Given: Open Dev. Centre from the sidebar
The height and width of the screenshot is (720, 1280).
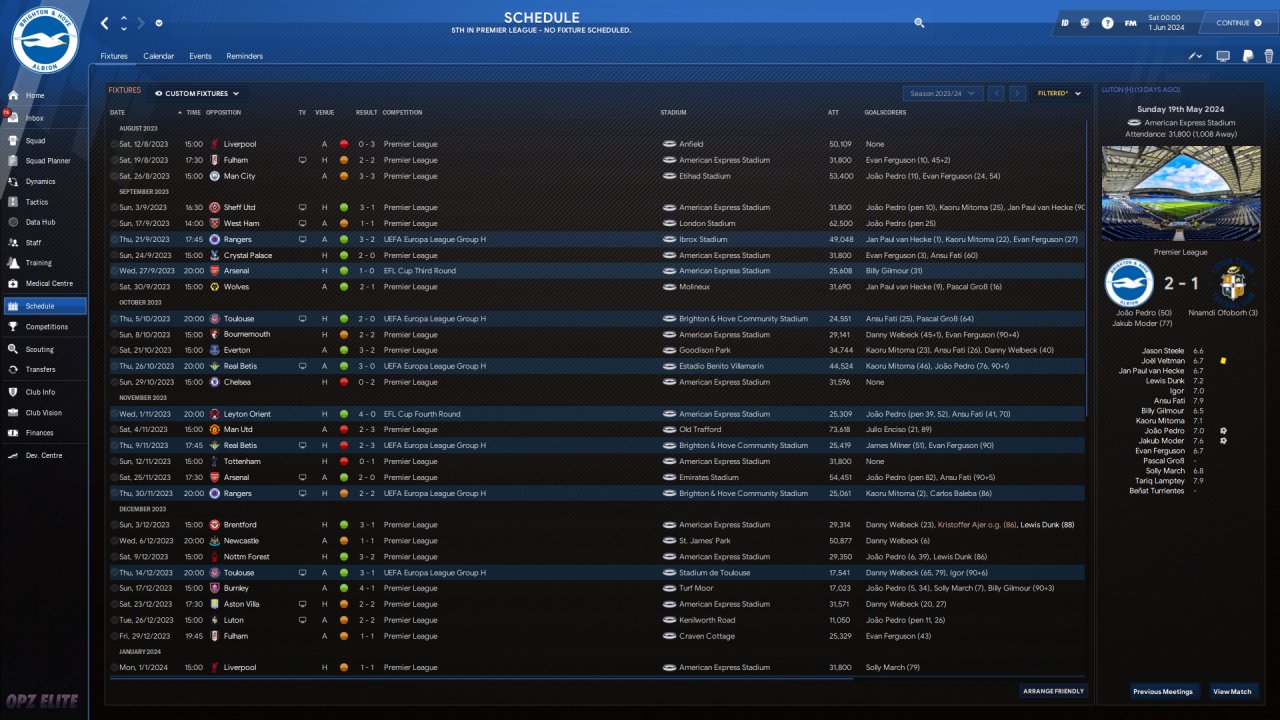Looking at the screenshot, I should (x=44, y=456).
